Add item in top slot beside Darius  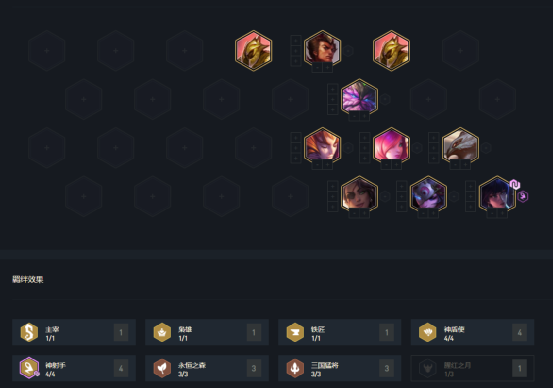296,40
